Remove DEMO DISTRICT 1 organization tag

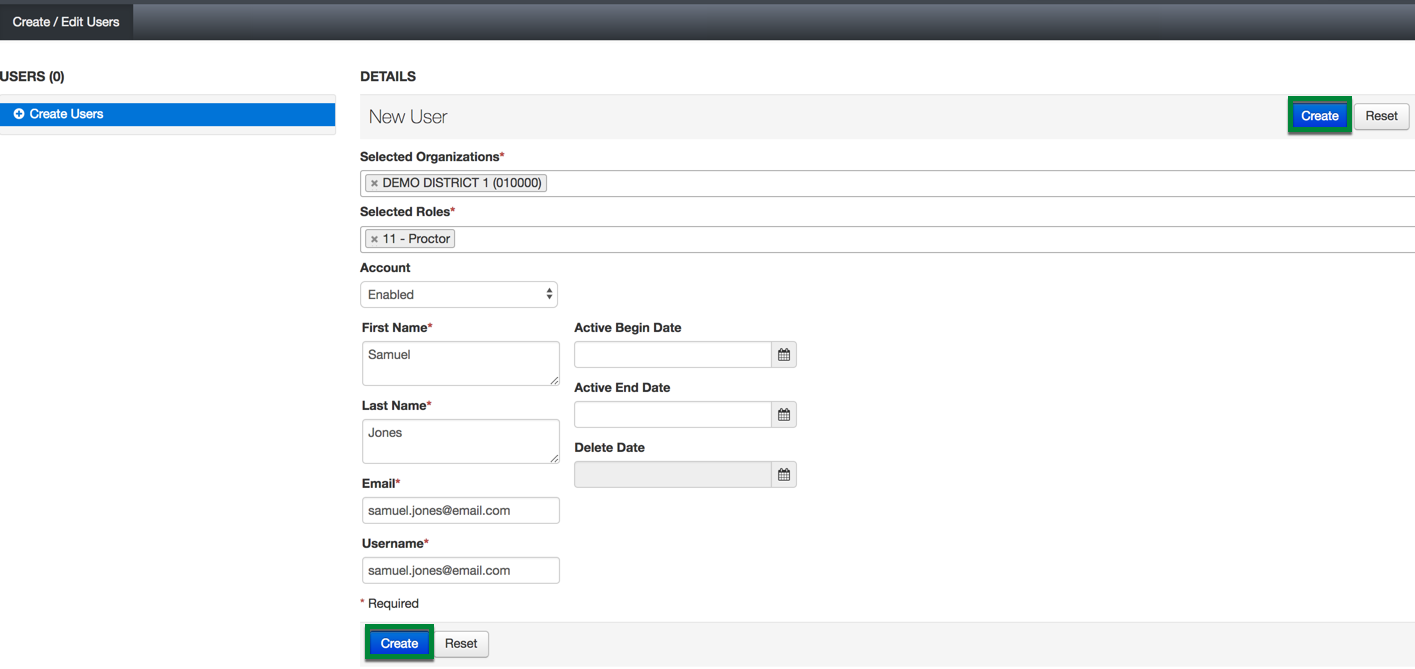click(x=374, y=184)
